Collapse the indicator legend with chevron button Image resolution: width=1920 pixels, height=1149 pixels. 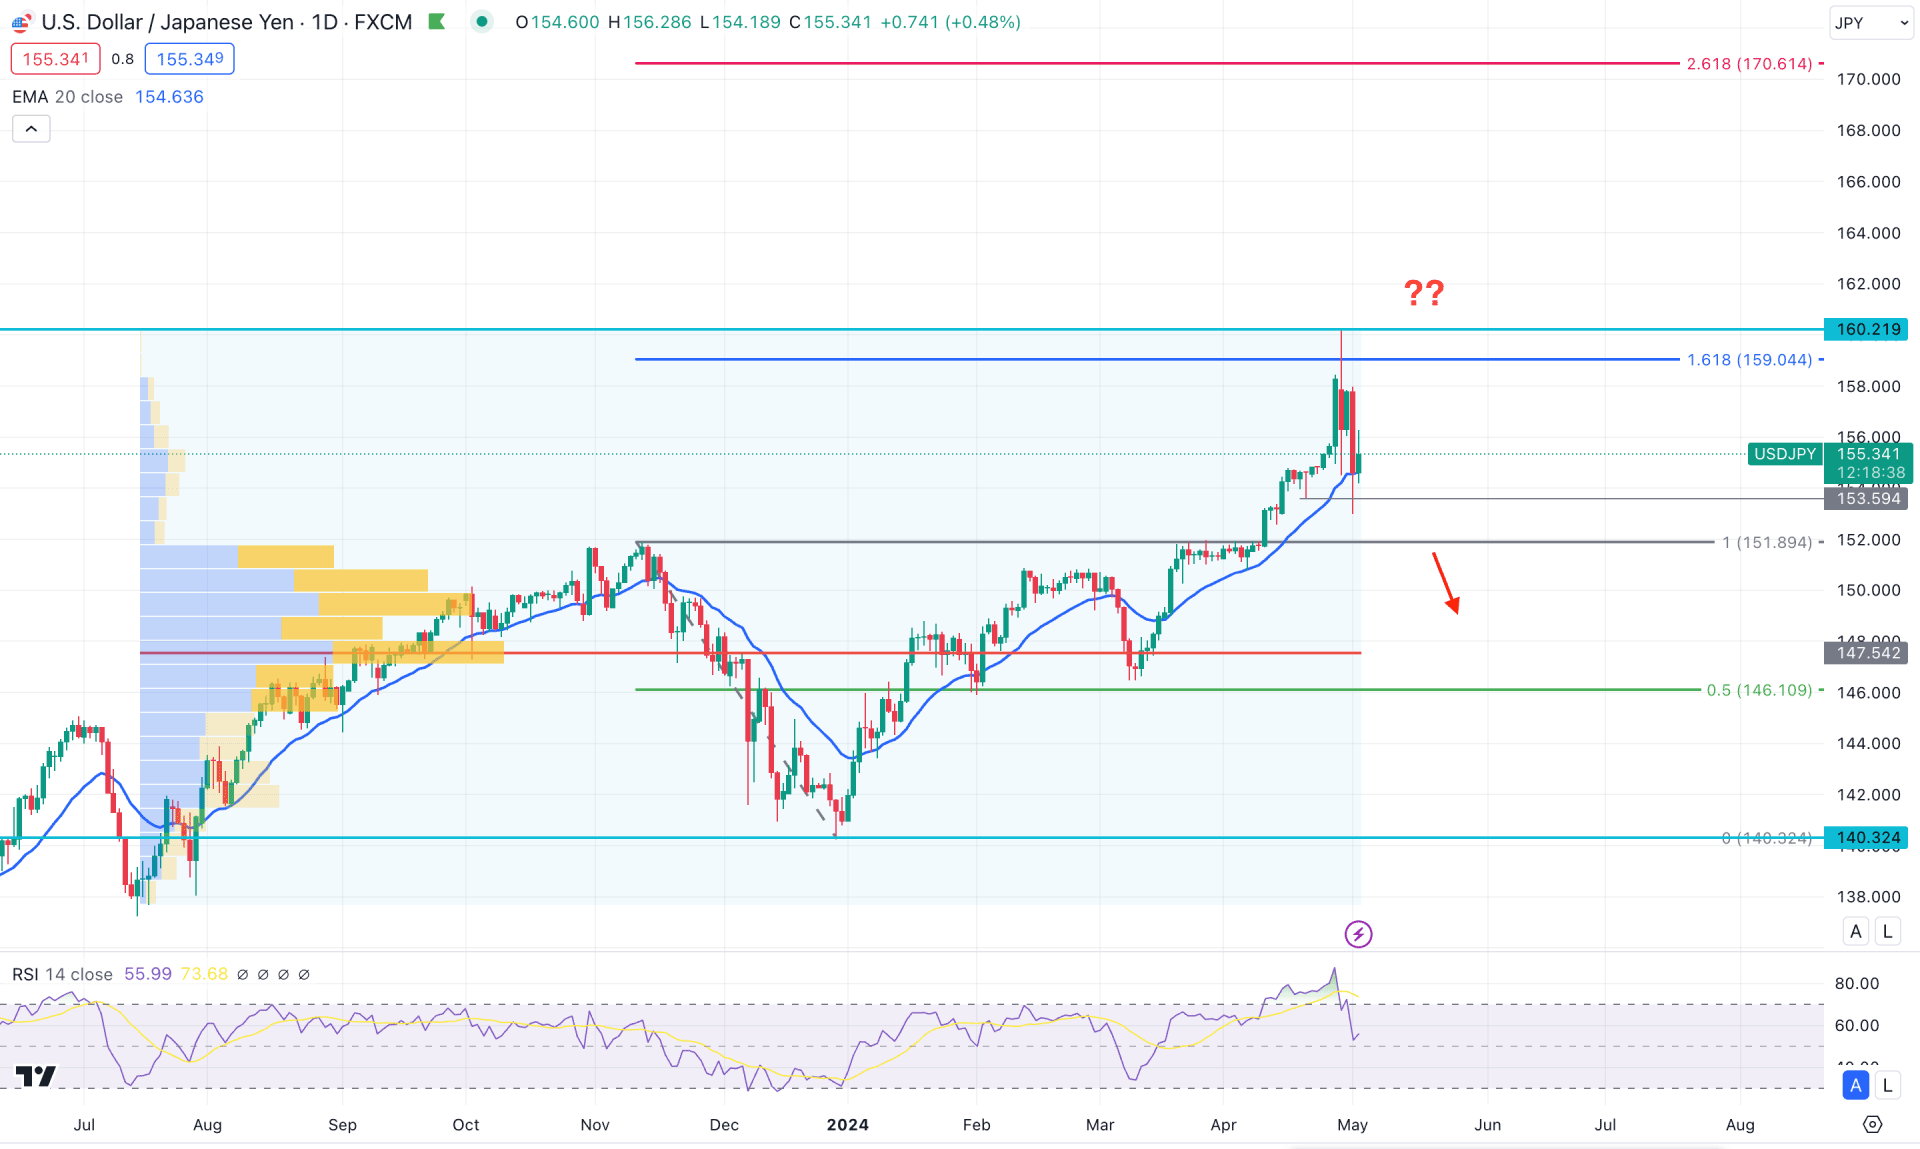click(x=31, y=129)
